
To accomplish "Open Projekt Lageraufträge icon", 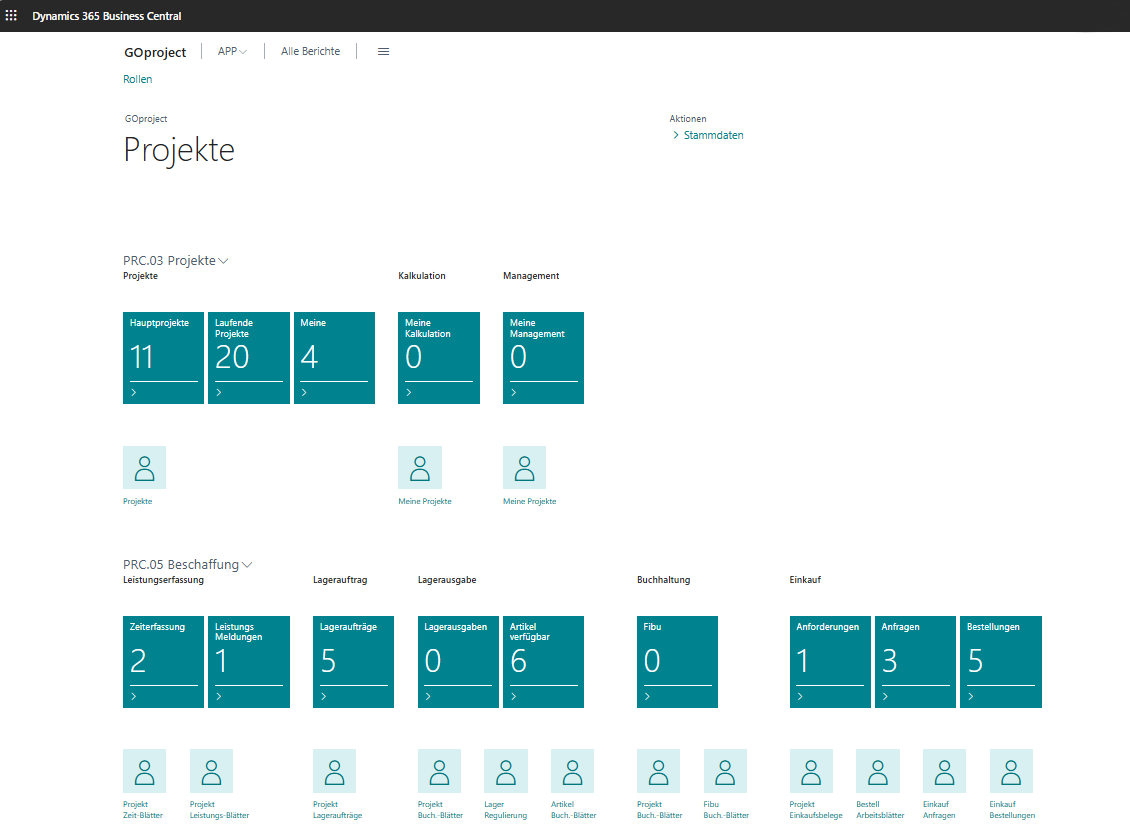I will click(334, 771).
